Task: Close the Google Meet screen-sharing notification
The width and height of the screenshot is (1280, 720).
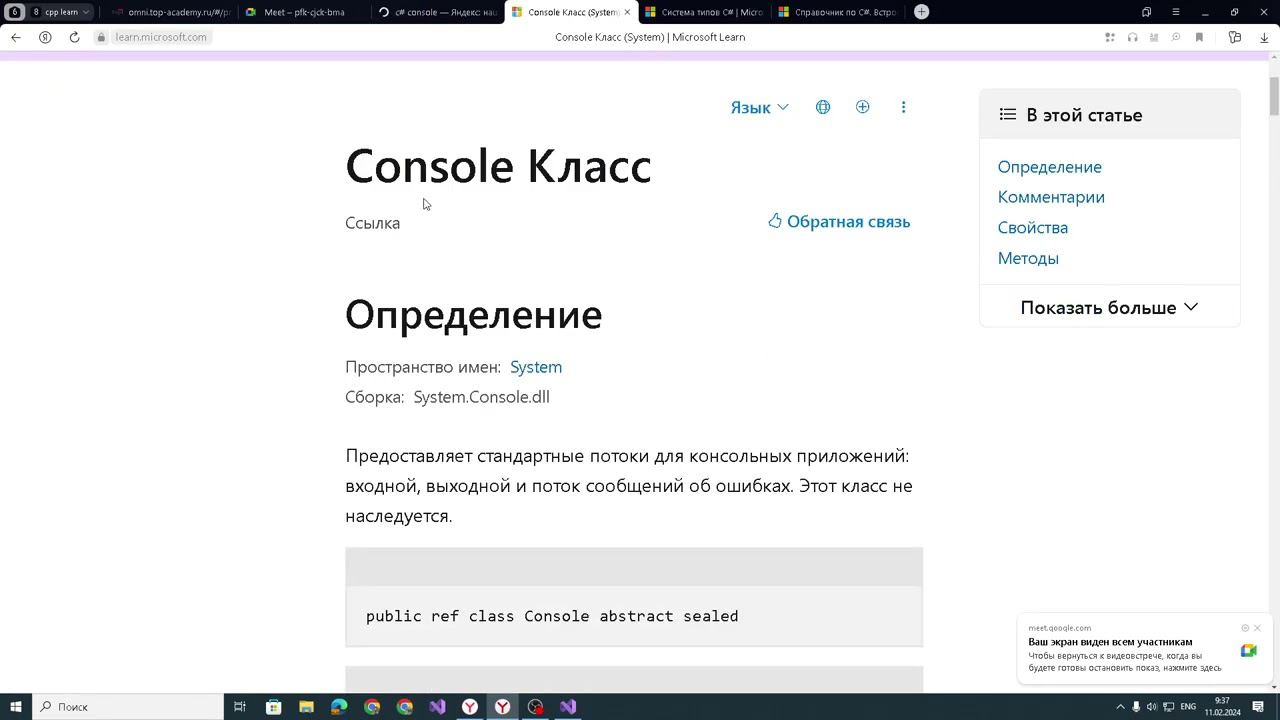Action: click(x=1258, y=628)
